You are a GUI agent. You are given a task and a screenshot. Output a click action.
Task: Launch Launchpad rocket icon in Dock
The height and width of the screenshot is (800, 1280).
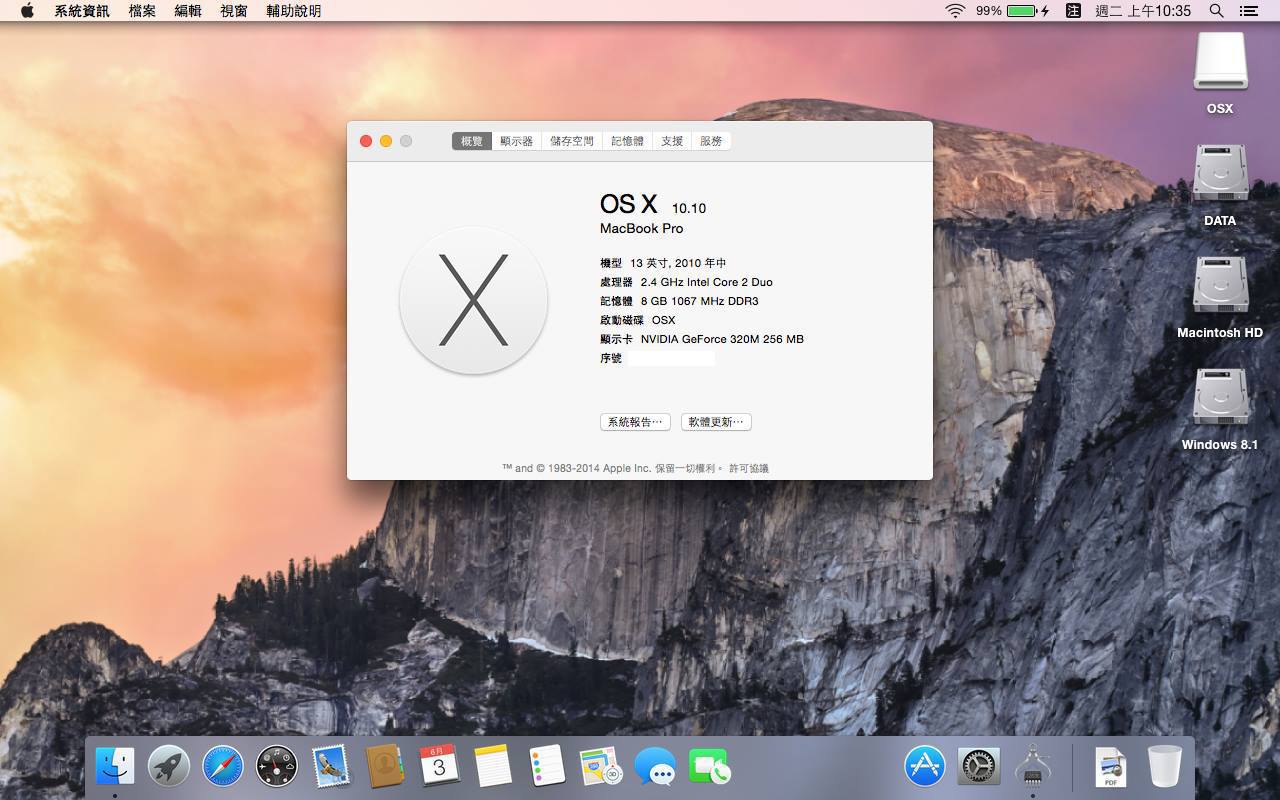[169, 767]
